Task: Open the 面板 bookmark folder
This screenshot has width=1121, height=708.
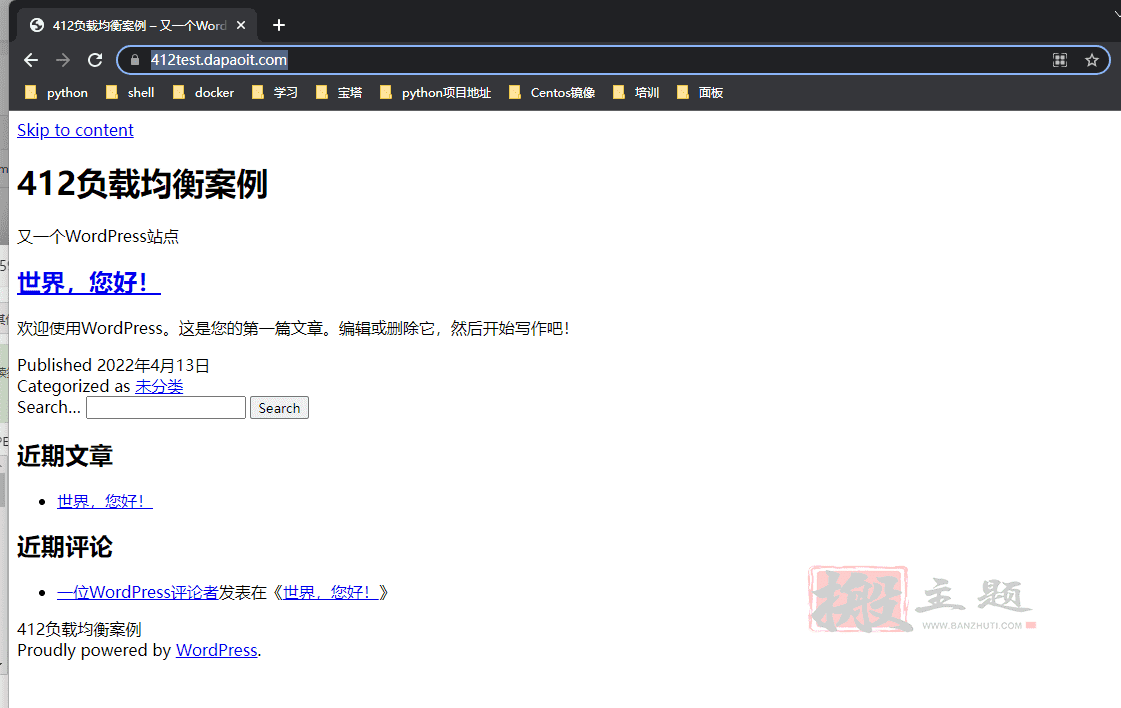Action: [700, 93]
